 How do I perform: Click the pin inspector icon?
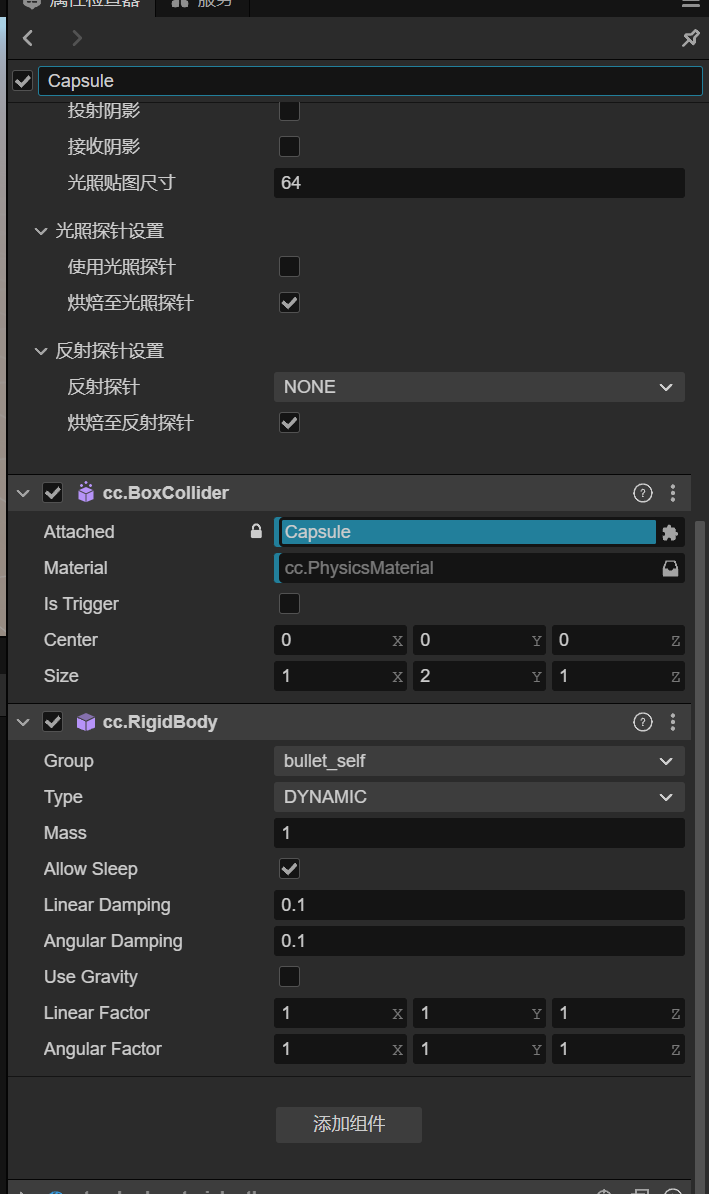click(690, 38)
